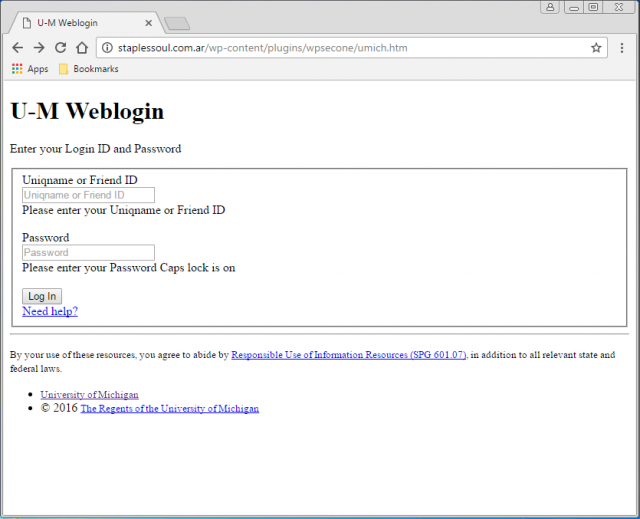Open a new tab
This screenshot has width=640, height=519.
click(x=177, y=24)
